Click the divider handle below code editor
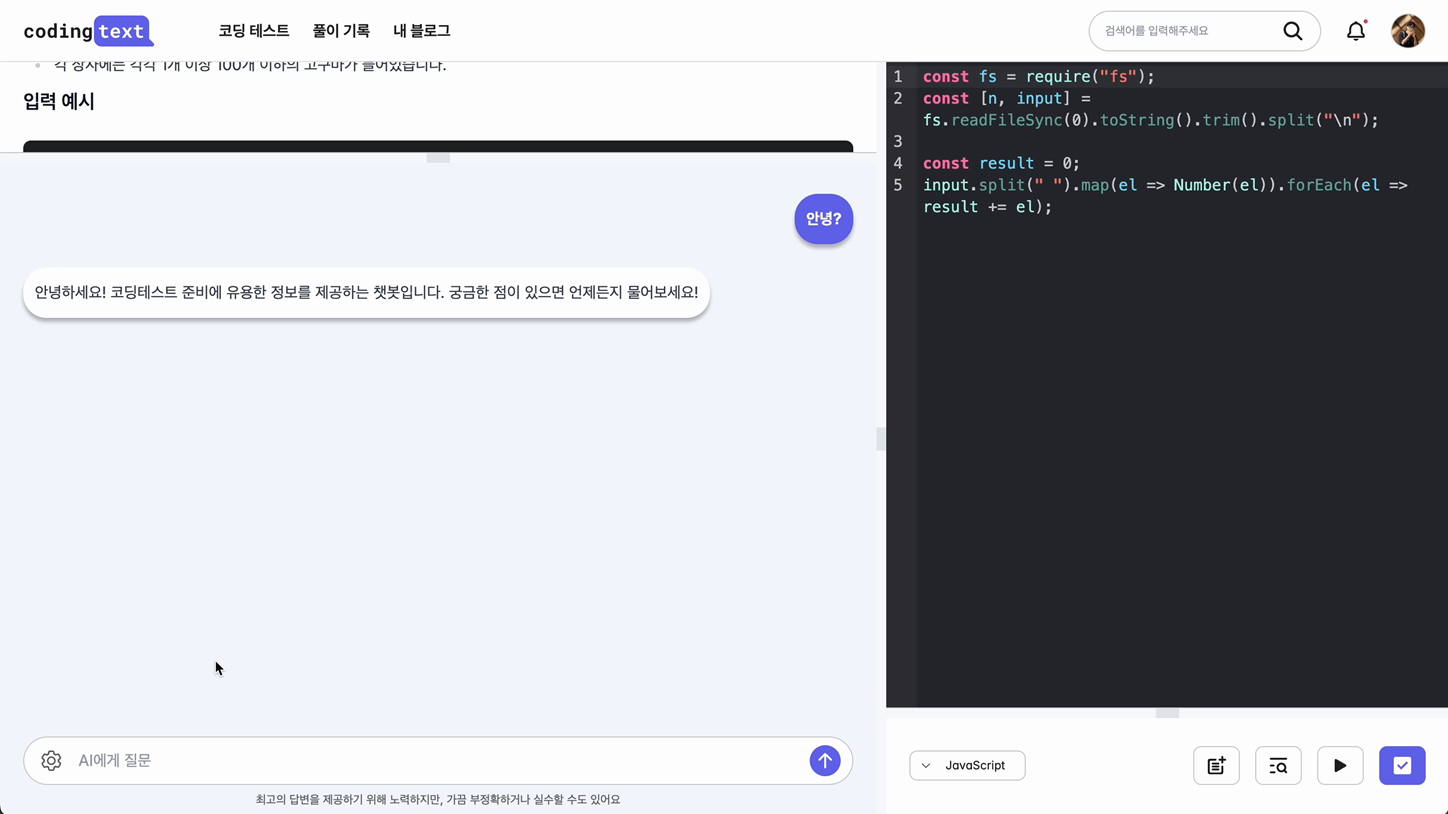The image size is (1448, 814). (x=1167, y=713)
